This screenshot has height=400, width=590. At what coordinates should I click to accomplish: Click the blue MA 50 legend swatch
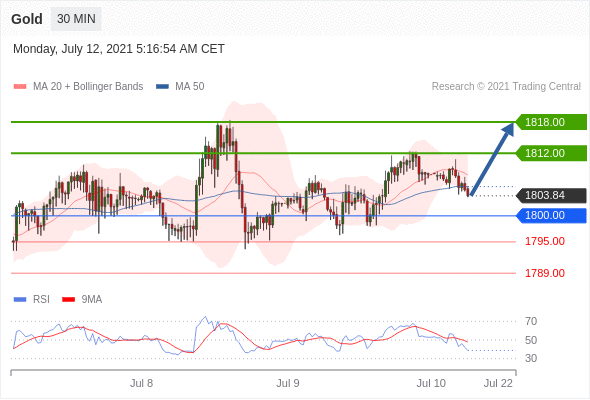click(x=162, y=87)
